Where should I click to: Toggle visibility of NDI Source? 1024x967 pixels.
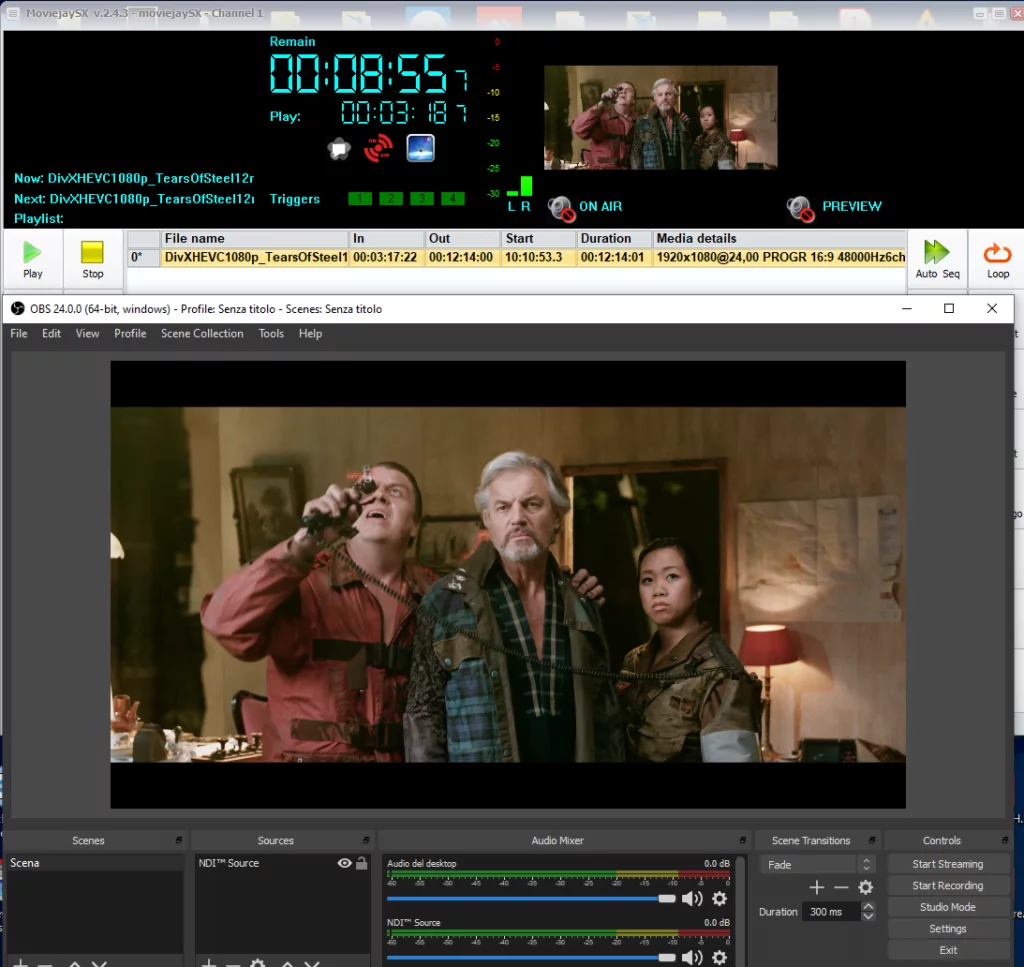point(345,863)
